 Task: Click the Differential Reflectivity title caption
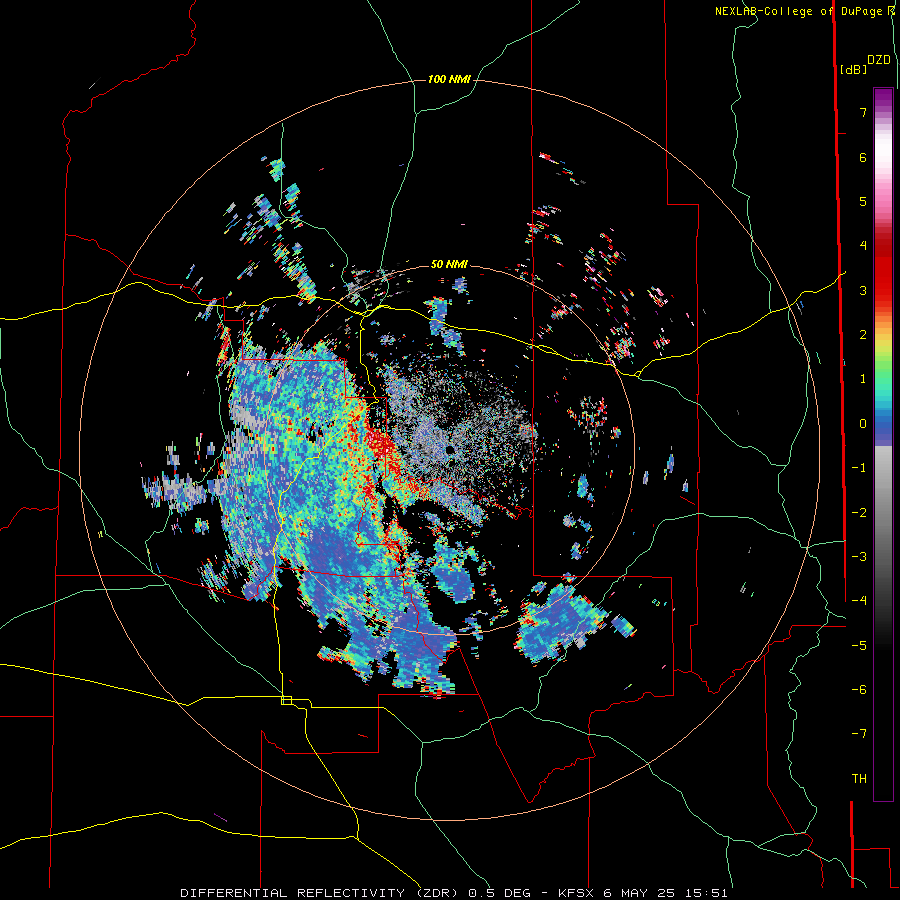click(453, 893)
